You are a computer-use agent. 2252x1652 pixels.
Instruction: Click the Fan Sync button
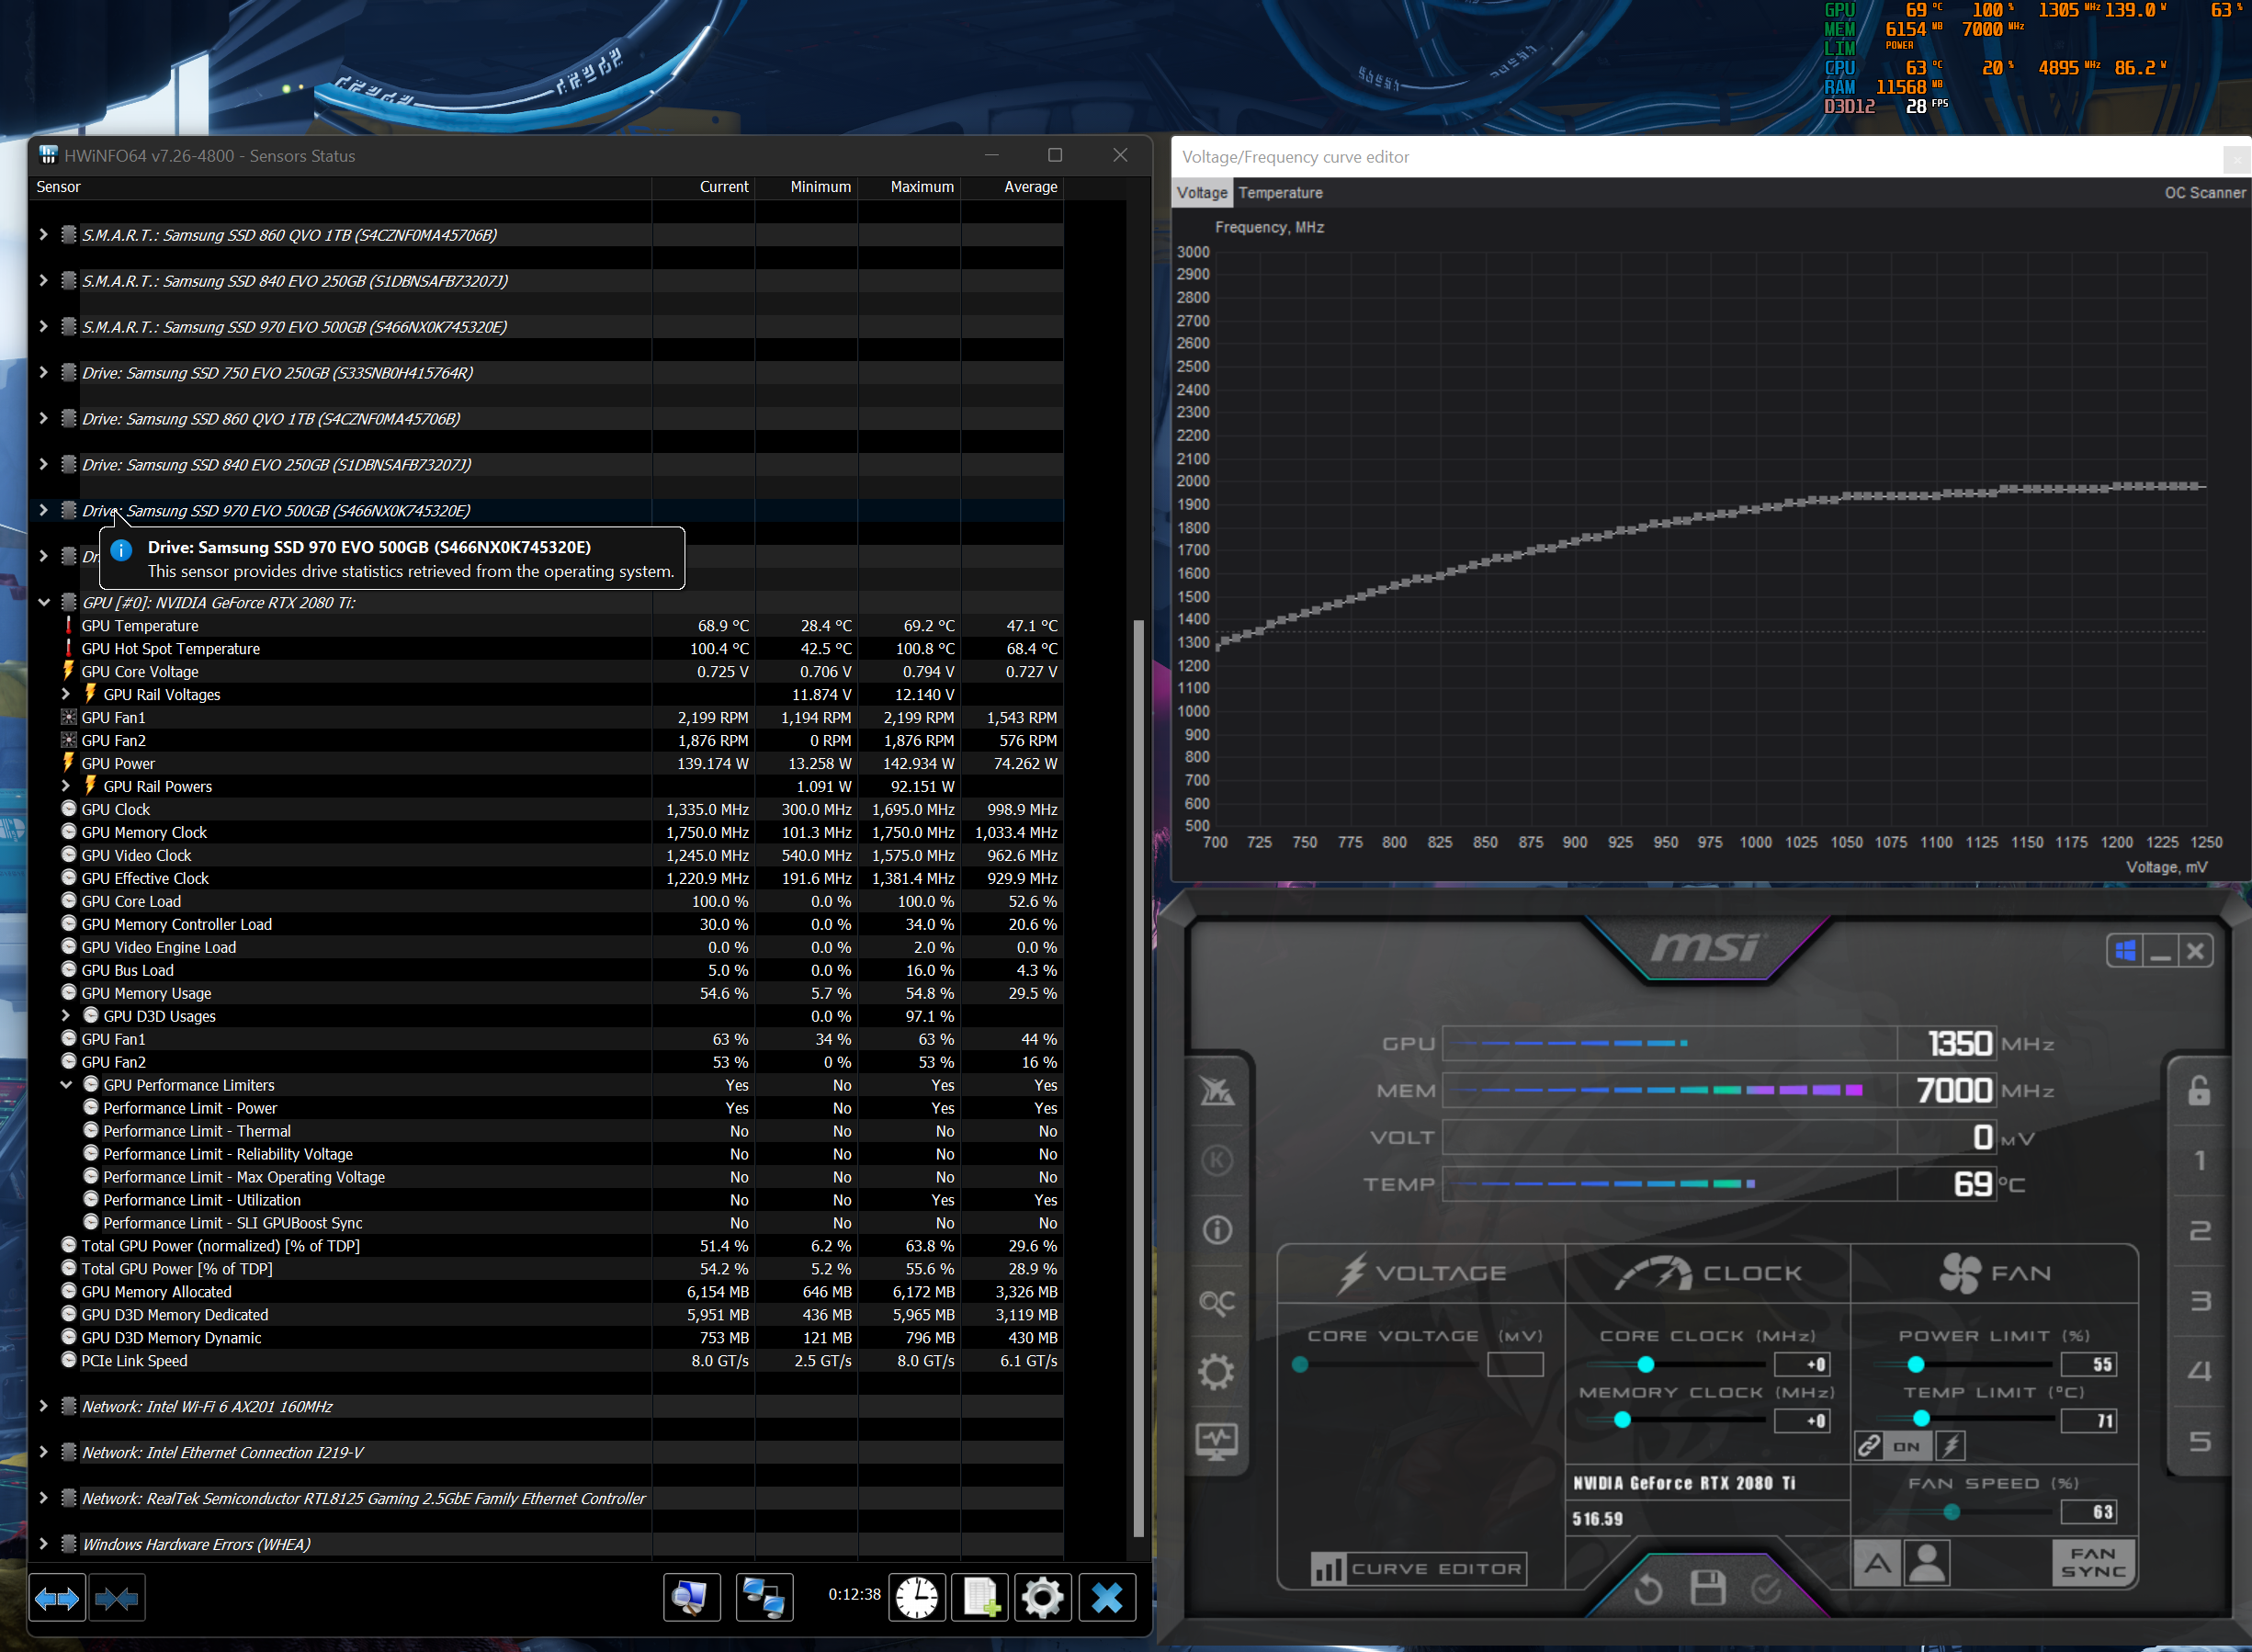pos(2093,1563)
